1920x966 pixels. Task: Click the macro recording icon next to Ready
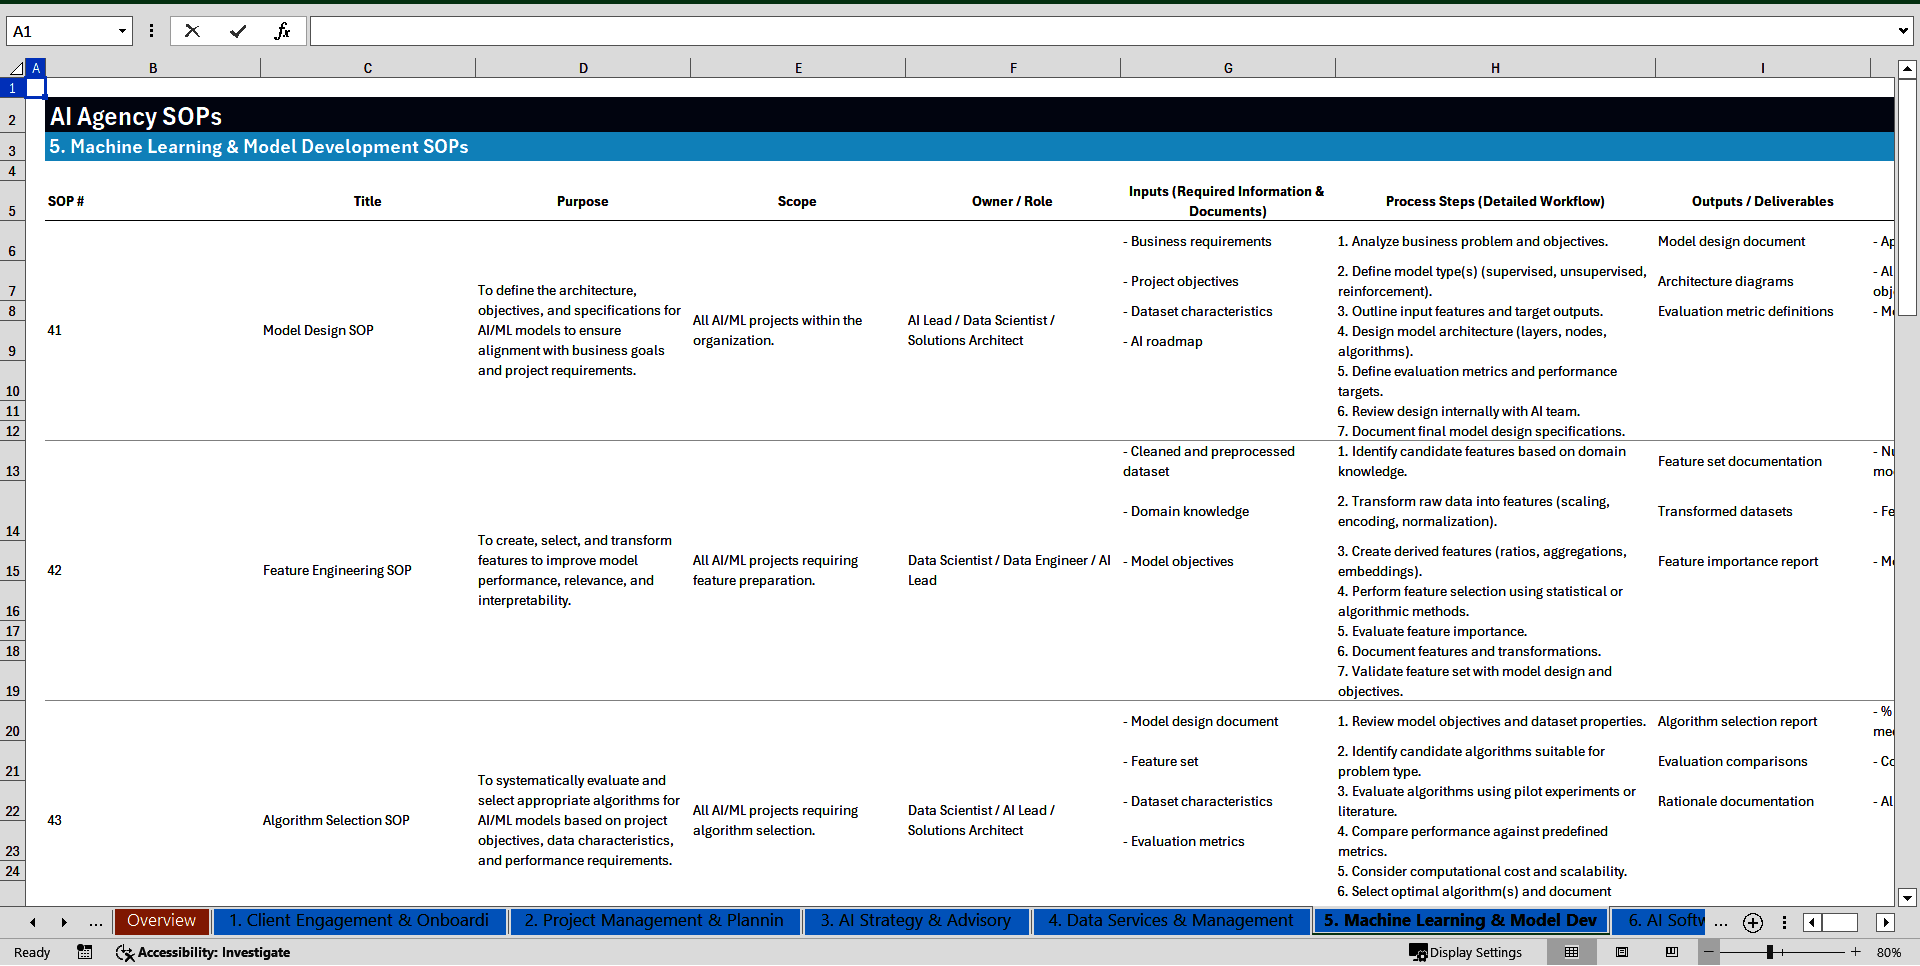point(85,952)
